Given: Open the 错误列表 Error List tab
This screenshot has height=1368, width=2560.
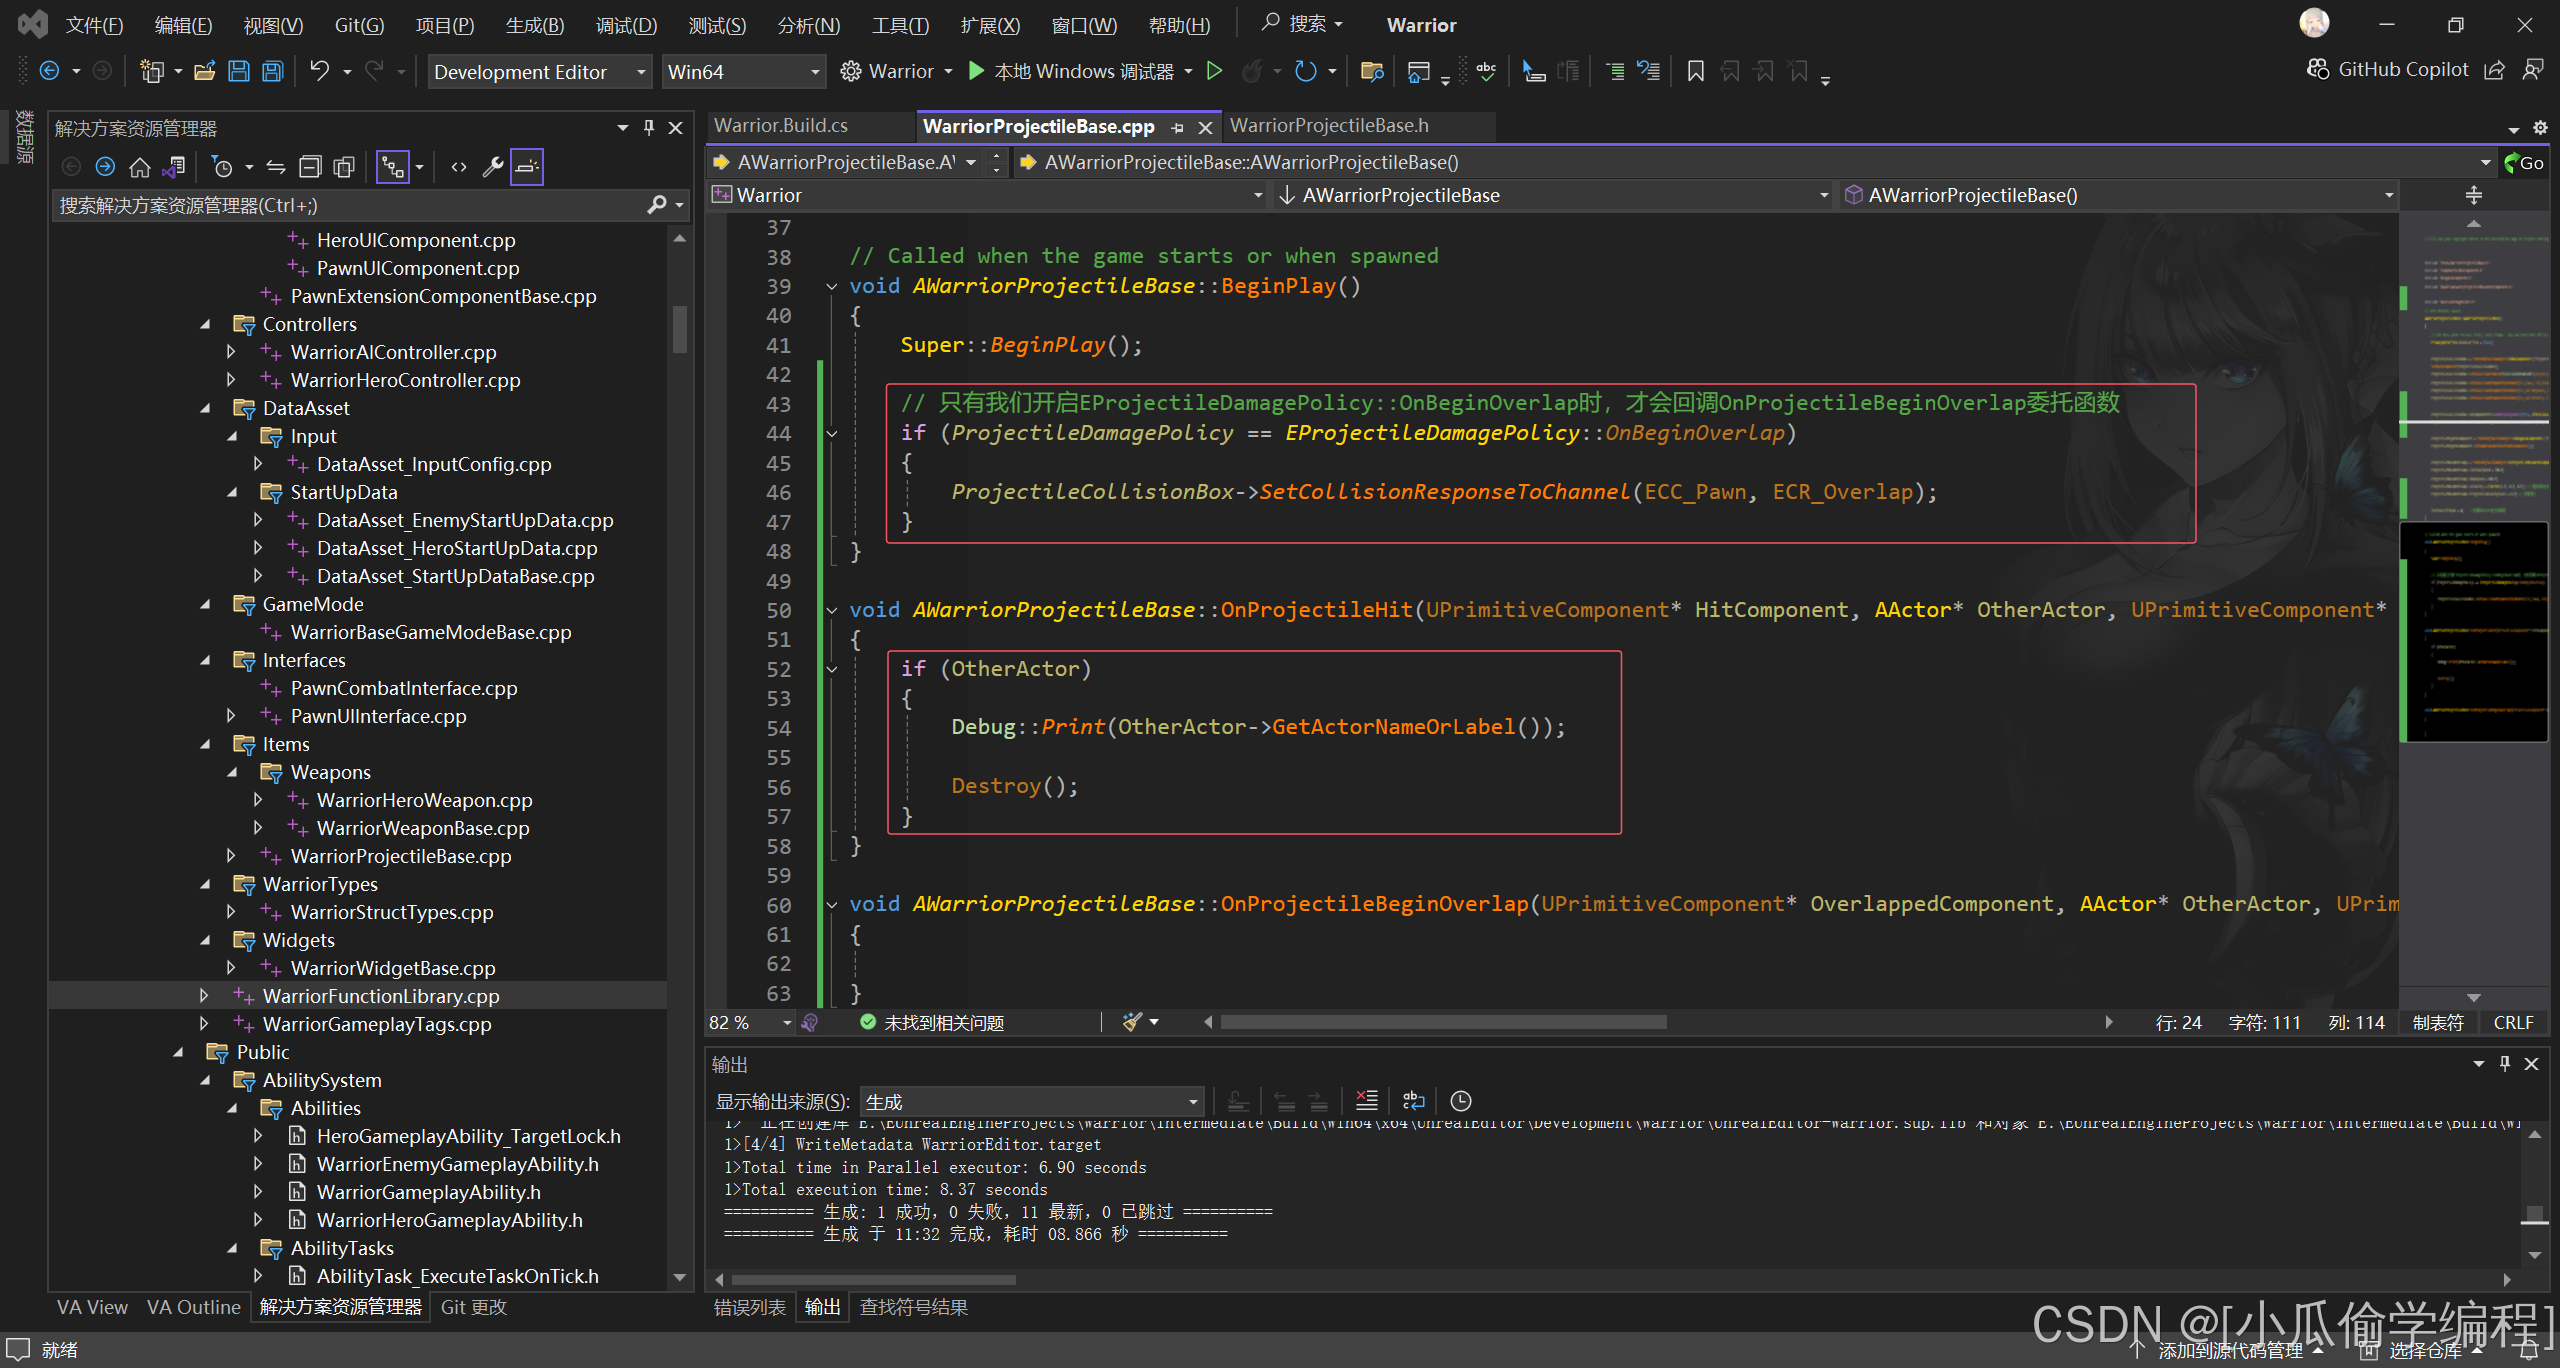Looking at the screenshot, I should [x=749, y=1307].
